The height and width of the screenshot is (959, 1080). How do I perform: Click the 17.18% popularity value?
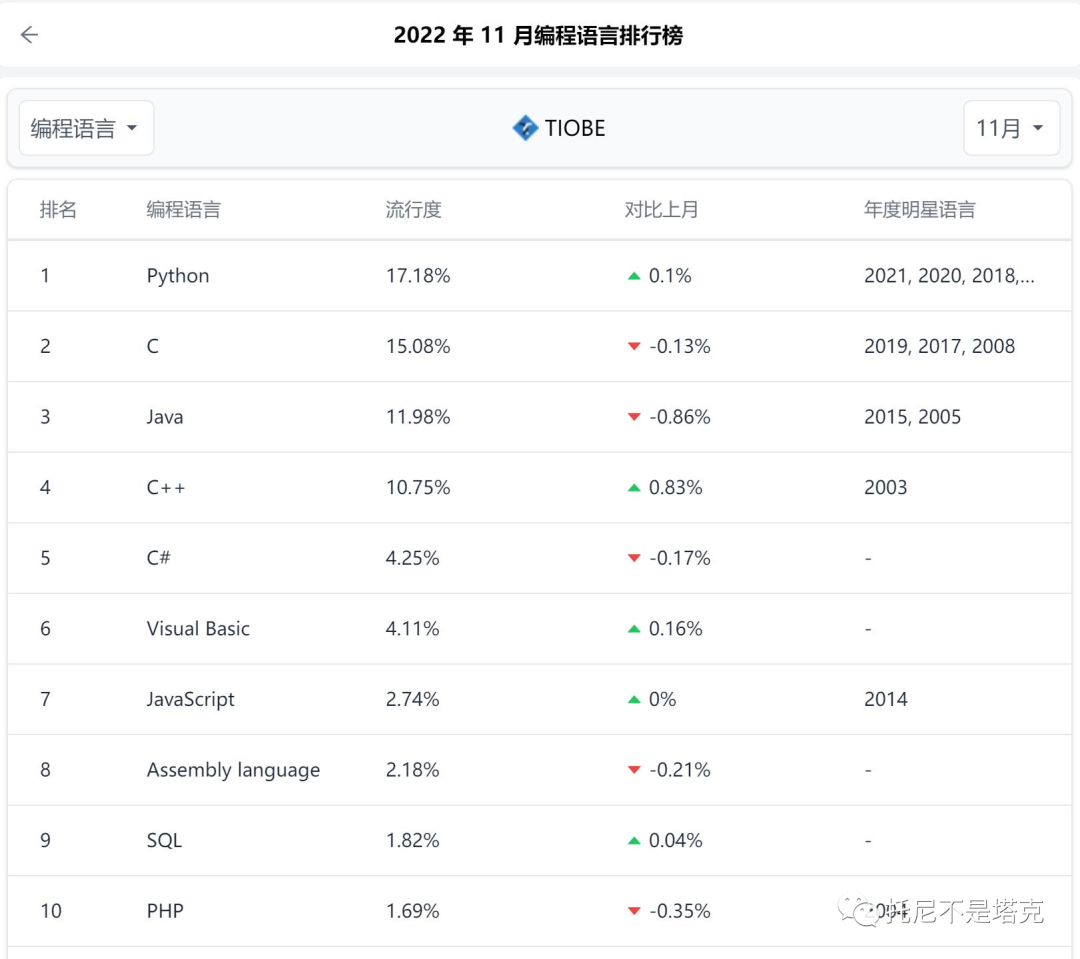[x=418, y=276]
